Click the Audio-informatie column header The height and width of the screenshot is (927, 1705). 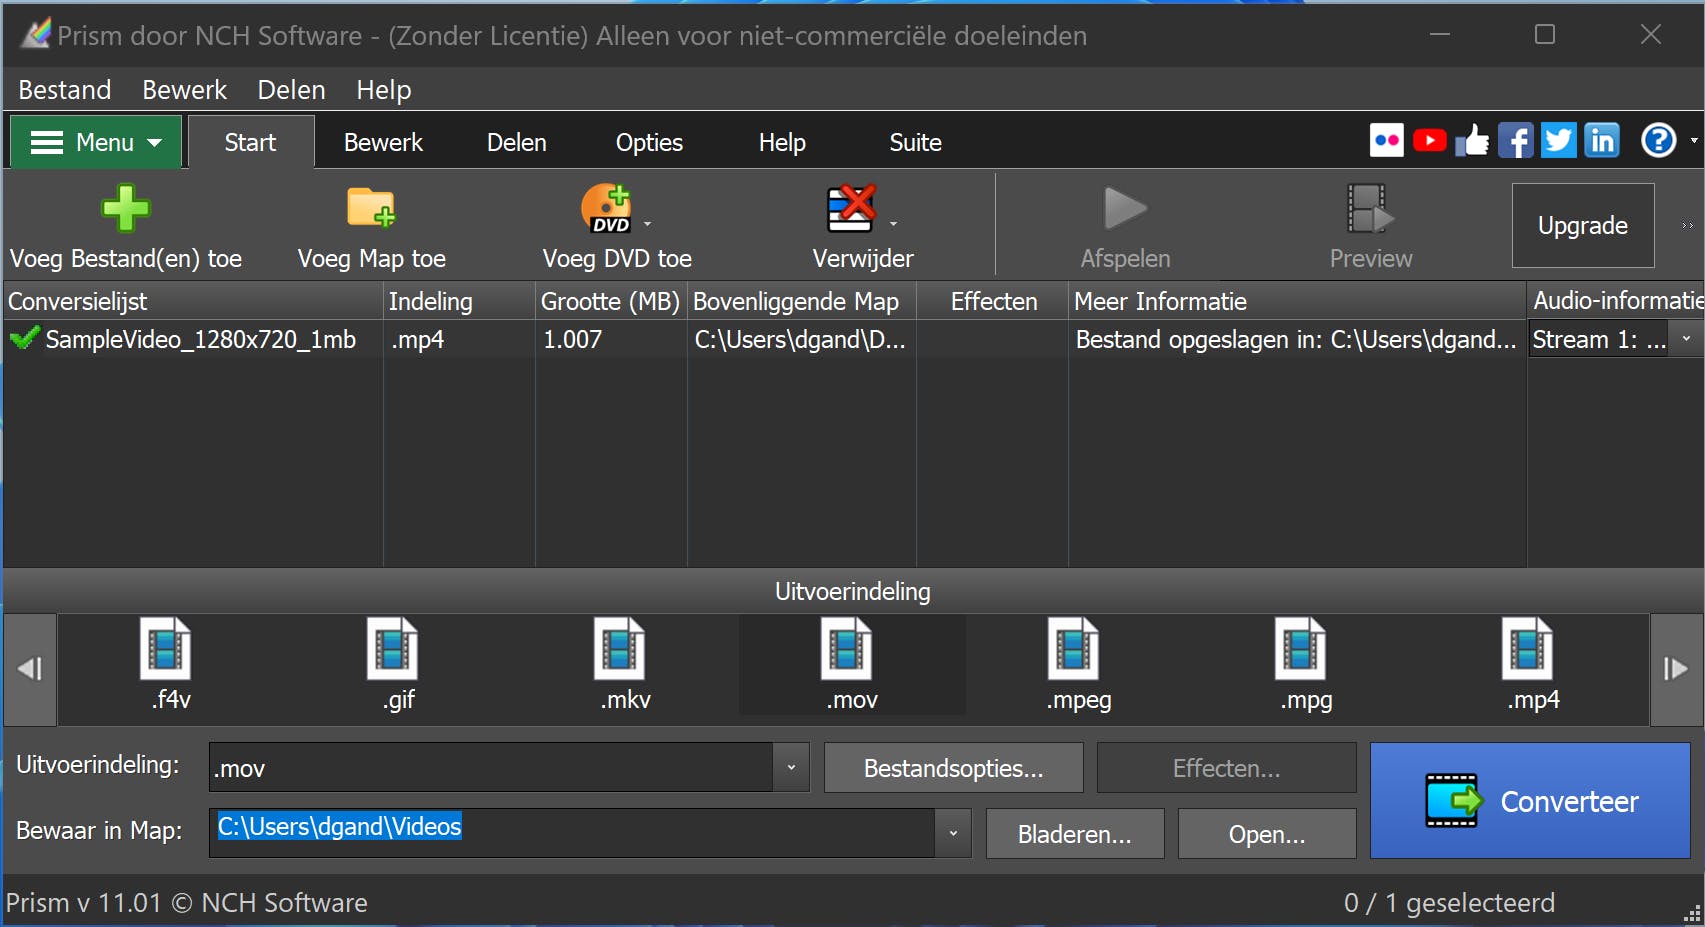coord(1616,301)
